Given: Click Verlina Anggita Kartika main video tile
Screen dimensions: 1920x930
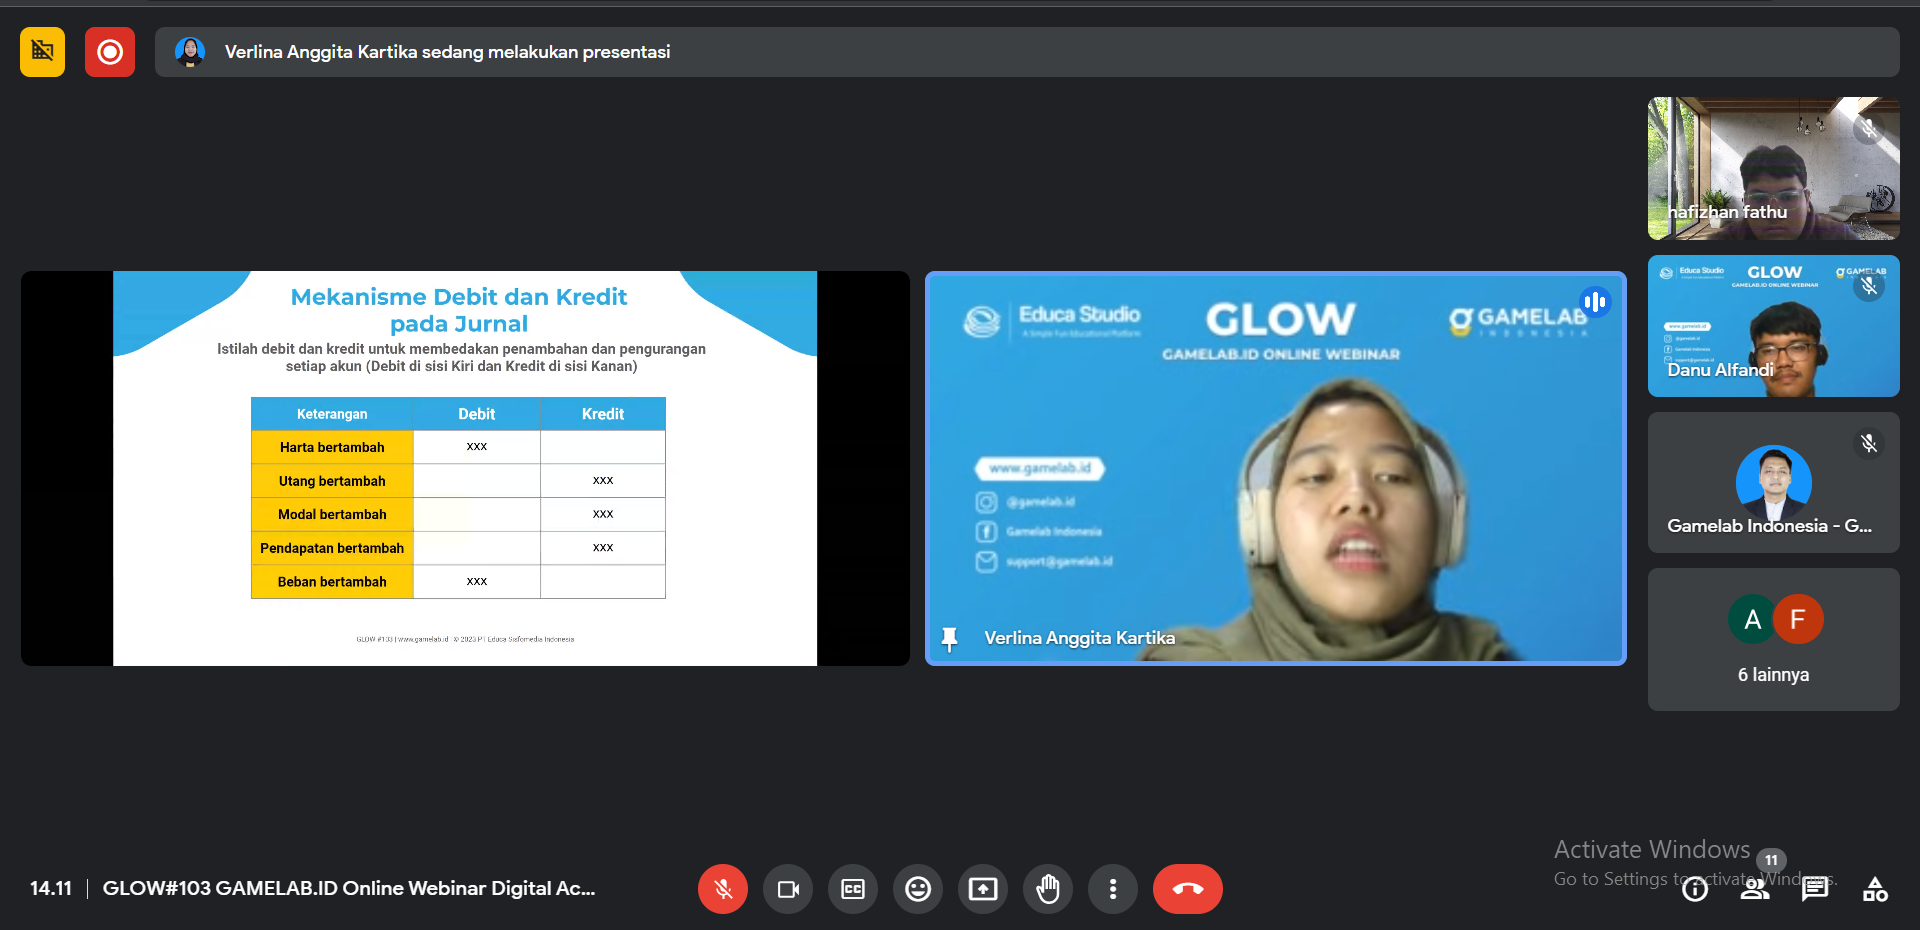Looking at the screenshot, I should click(x=1276, y=468).
